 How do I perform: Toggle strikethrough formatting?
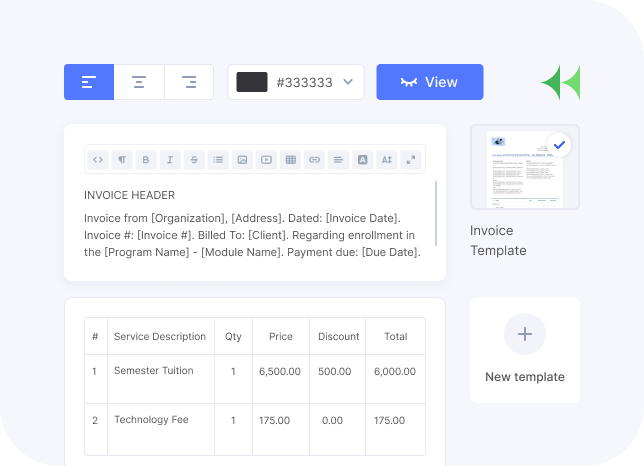click(194, 160)
